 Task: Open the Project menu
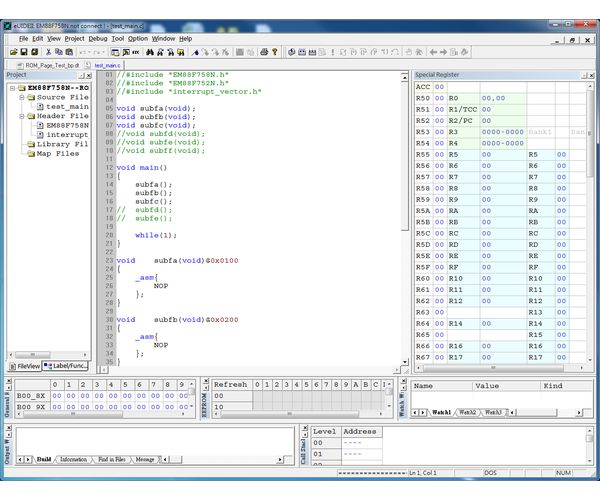point(74,38)
